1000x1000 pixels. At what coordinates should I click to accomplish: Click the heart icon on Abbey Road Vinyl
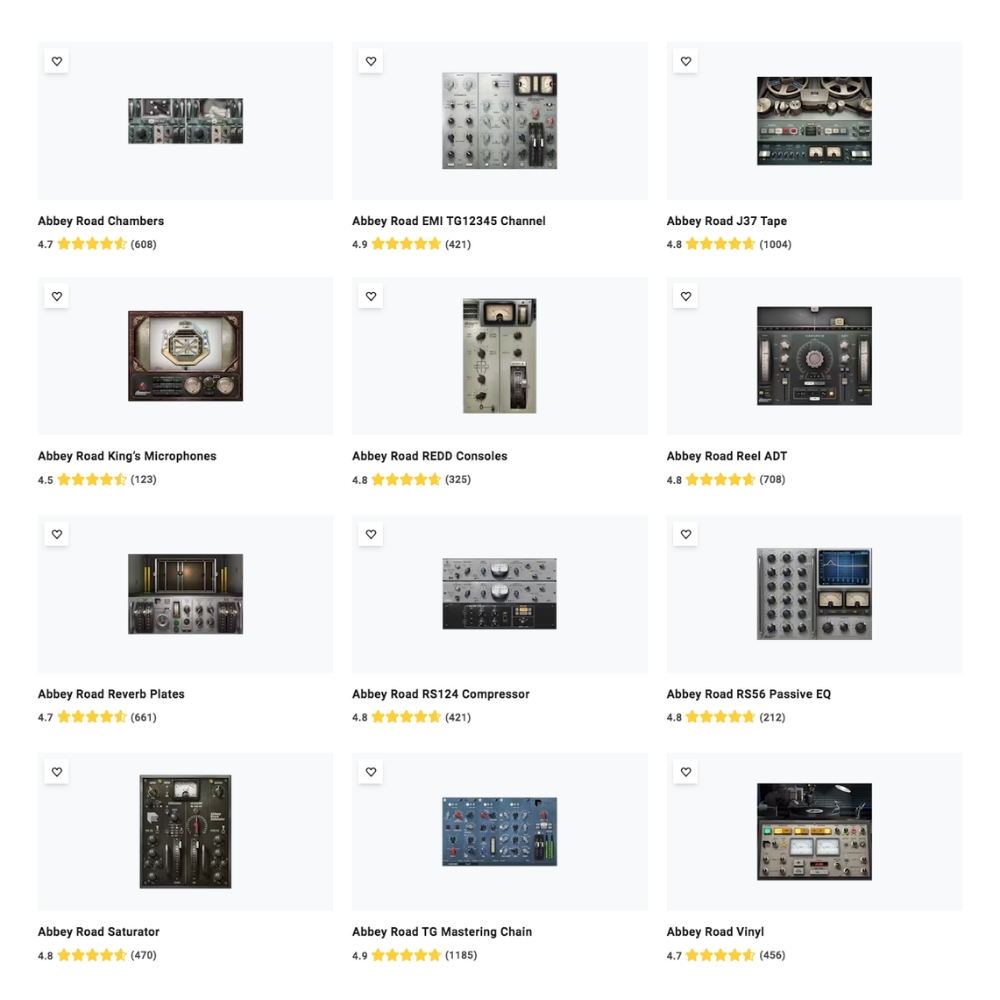tap(686, 771)
